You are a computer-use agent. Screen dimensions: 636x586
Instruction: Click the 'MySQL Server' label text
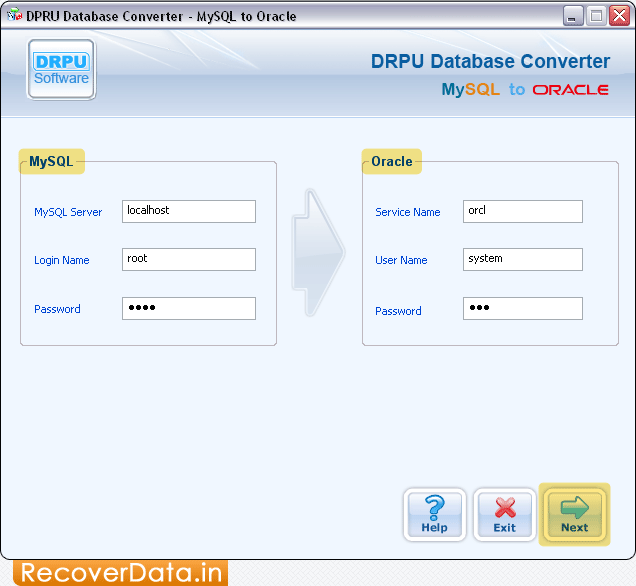68,212
